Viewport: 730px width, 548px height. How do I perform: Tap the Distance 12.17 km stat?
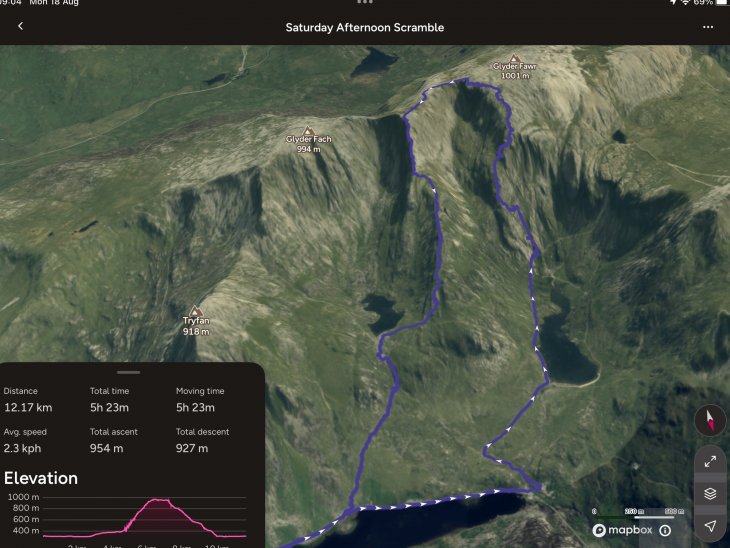click(28, 400)
